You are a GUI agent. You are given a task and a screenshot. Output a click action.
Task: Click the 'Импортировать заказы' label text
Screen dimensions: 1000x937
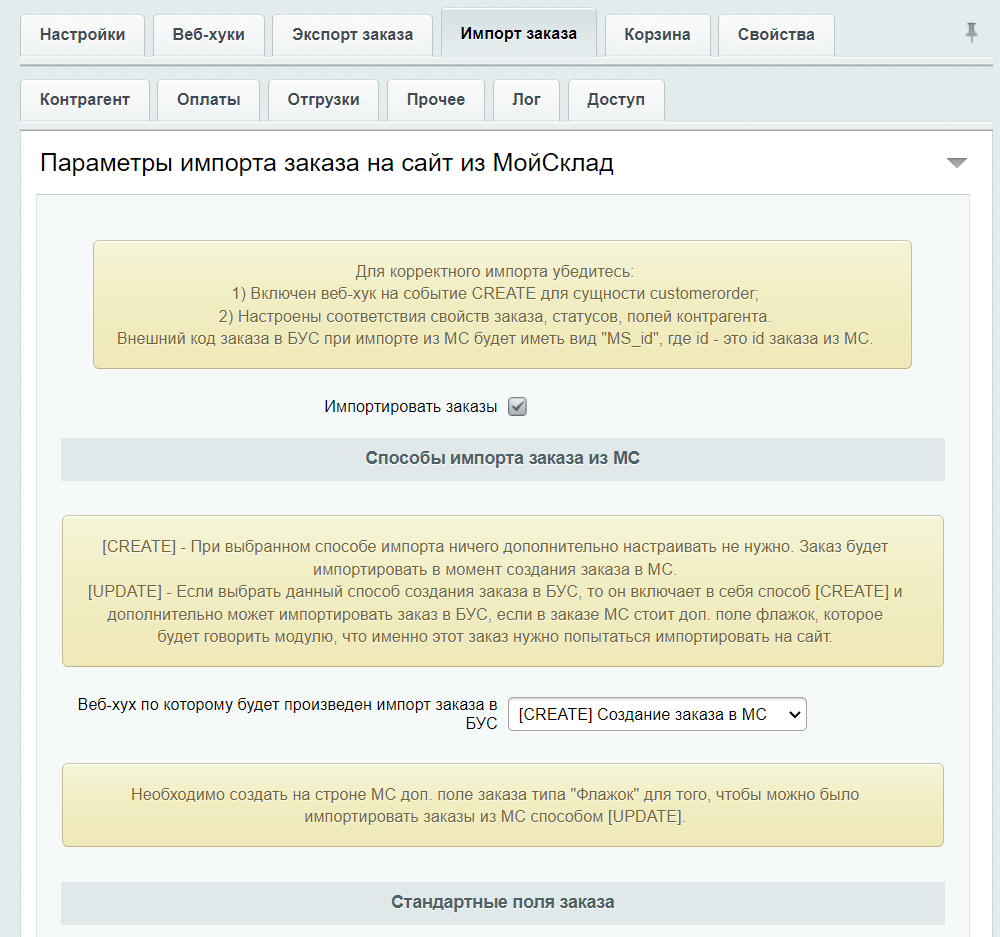pyautogui.click(x=410, y=407)
